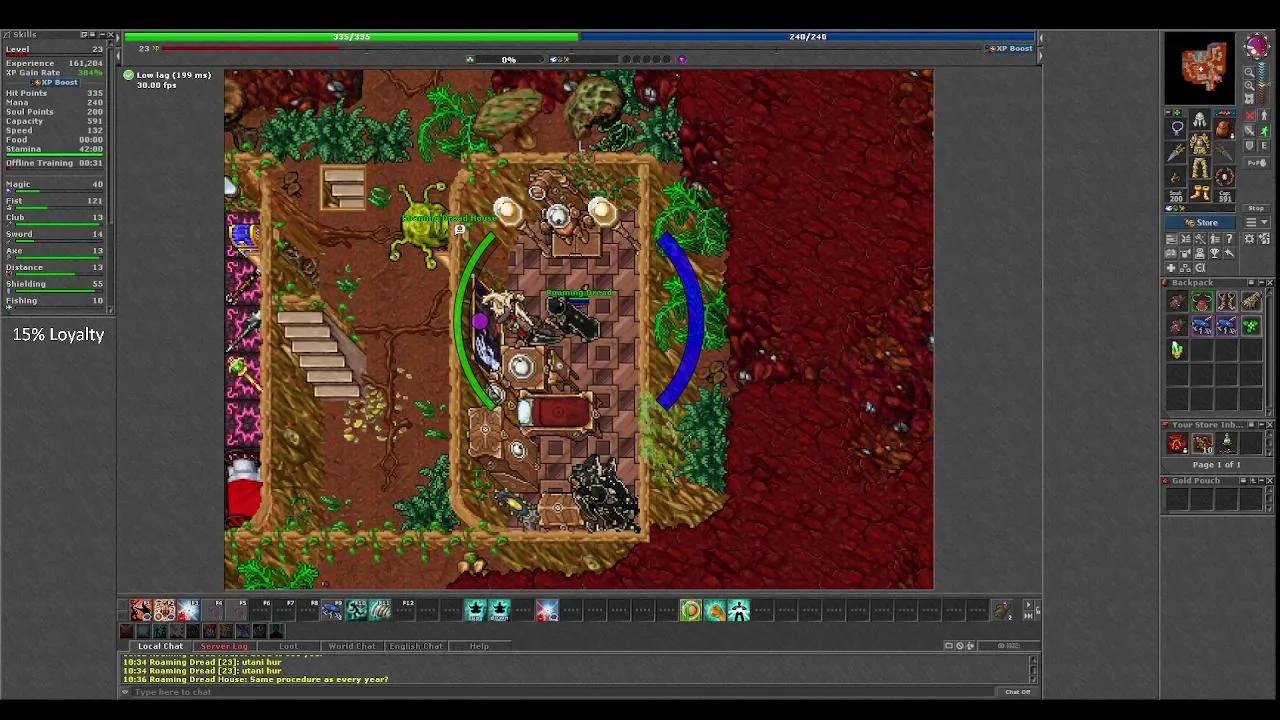The image size is (1280, 720).
Task: Click the plus icon in widget grid
Action: [x=1171, y=268]
